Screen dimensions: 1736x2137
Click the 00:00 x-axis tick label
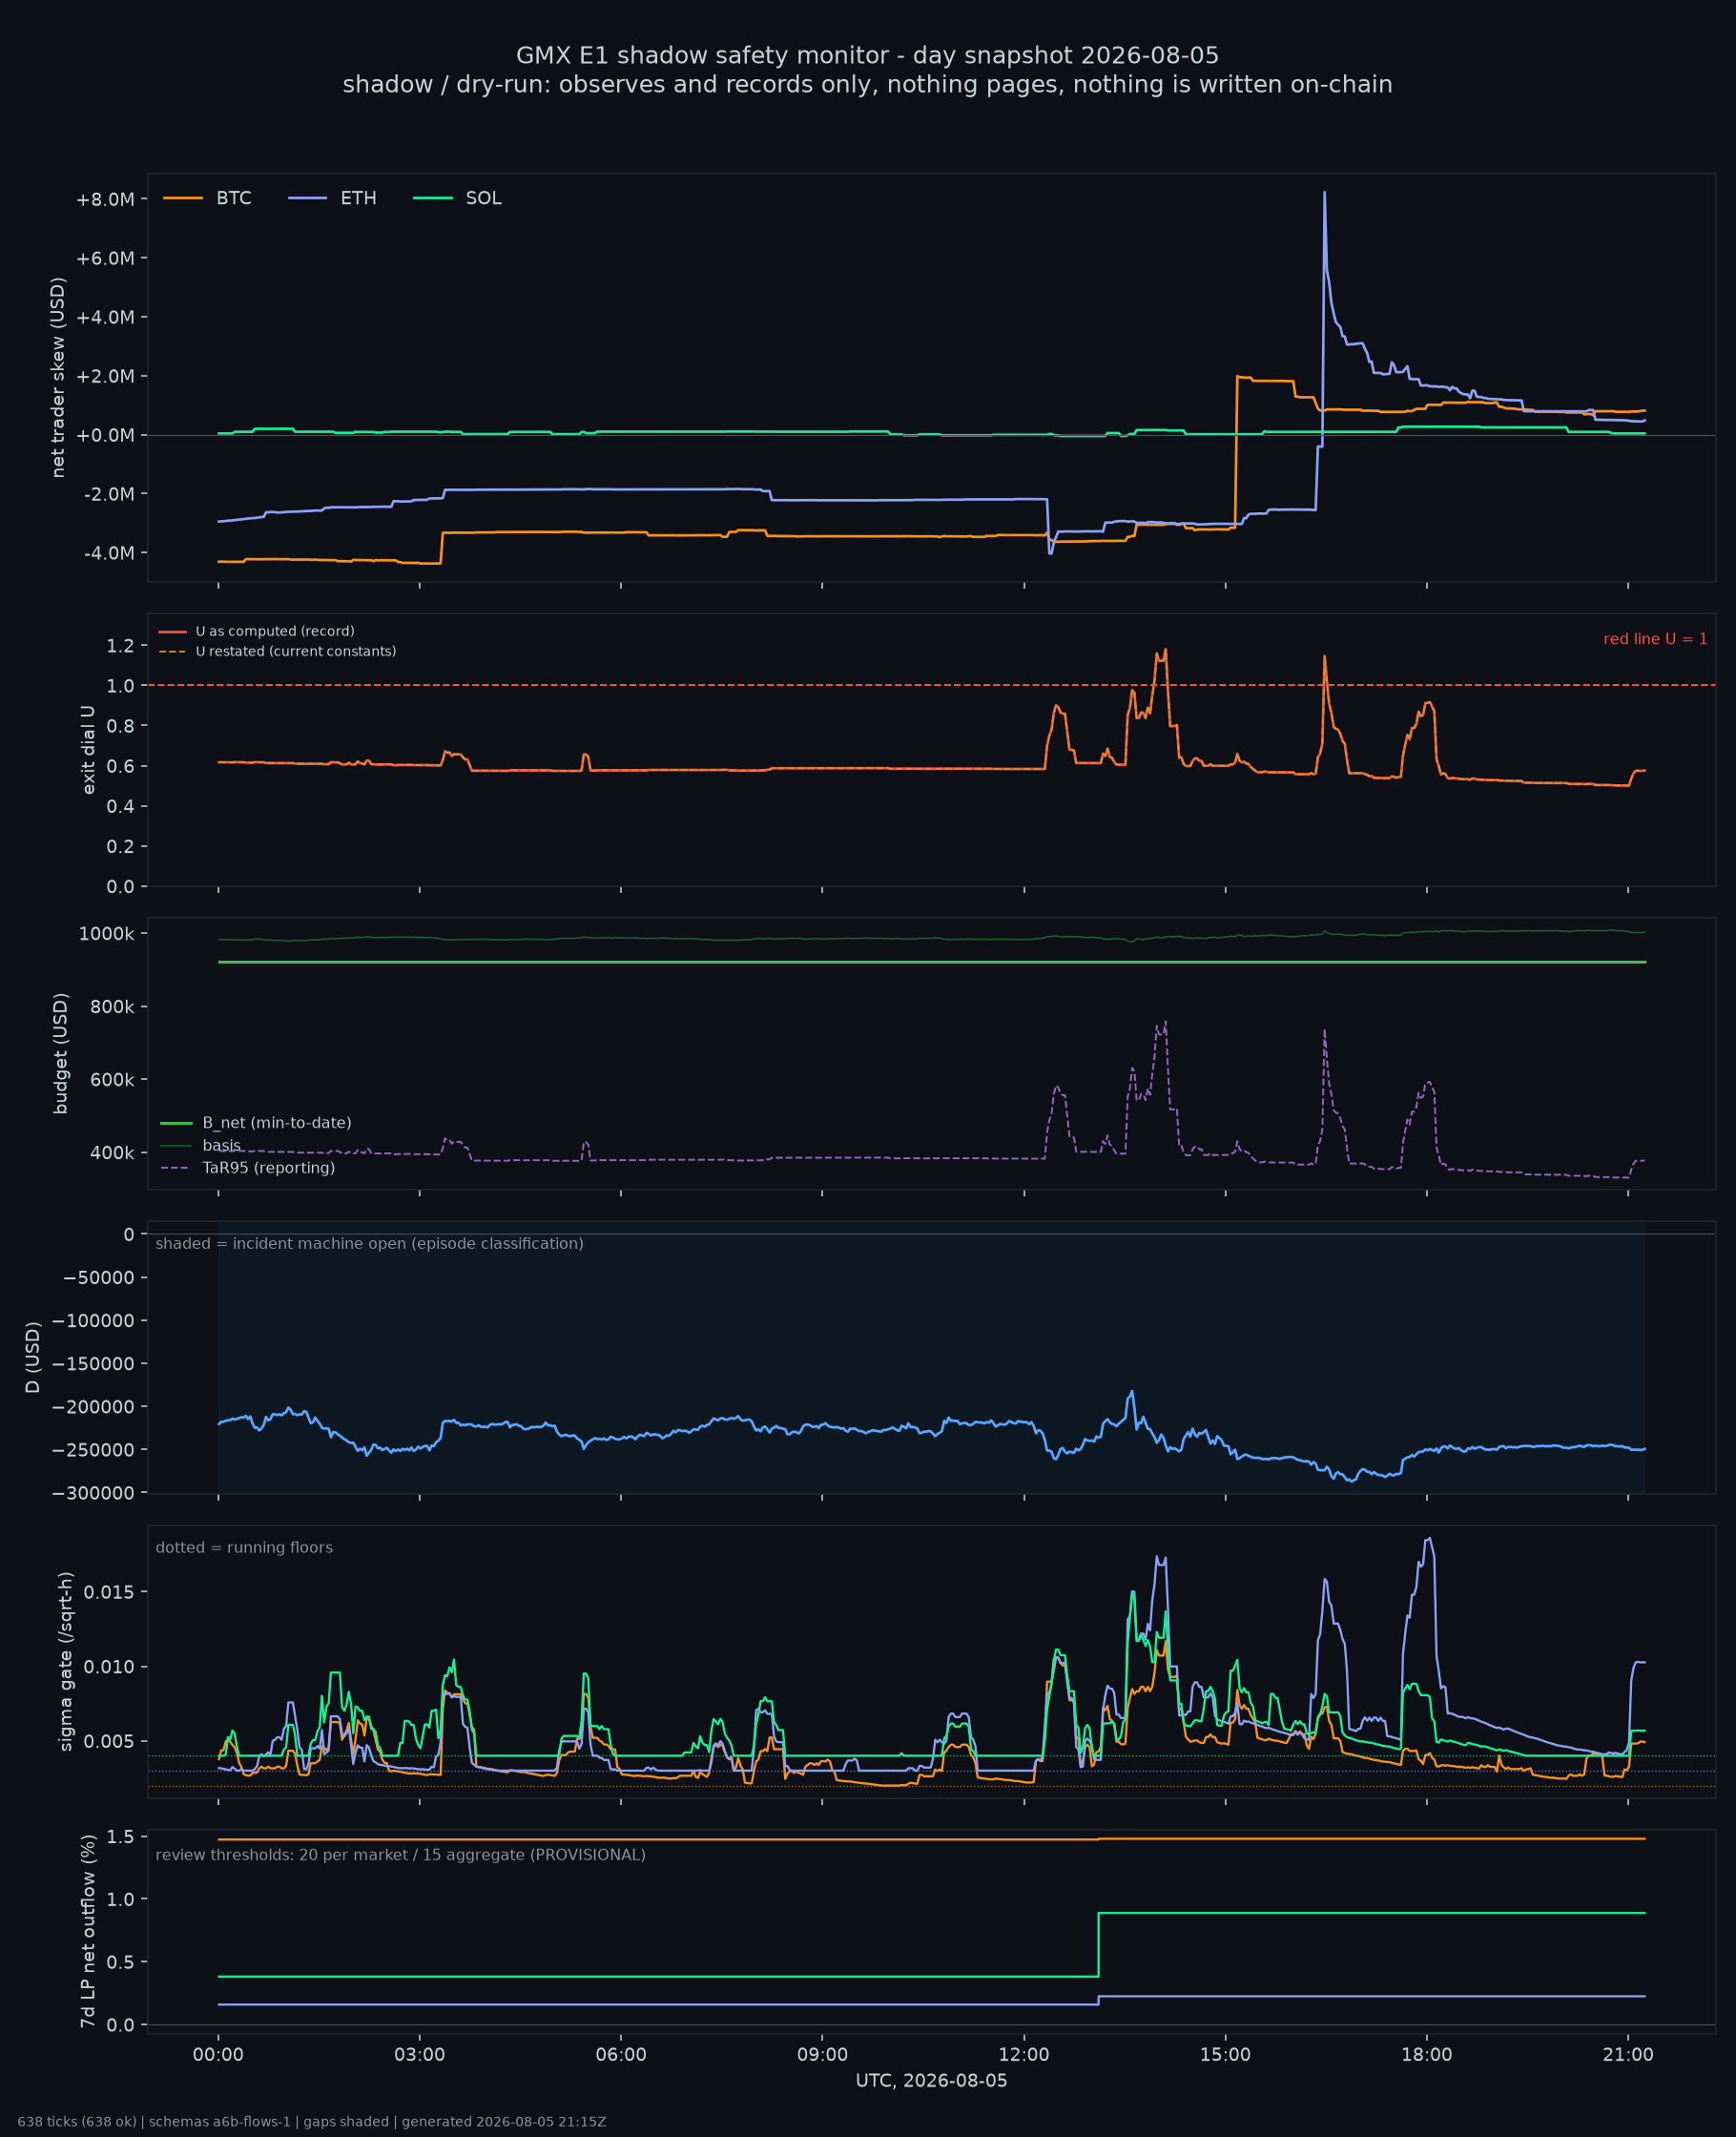click(x=218, y=2055)
